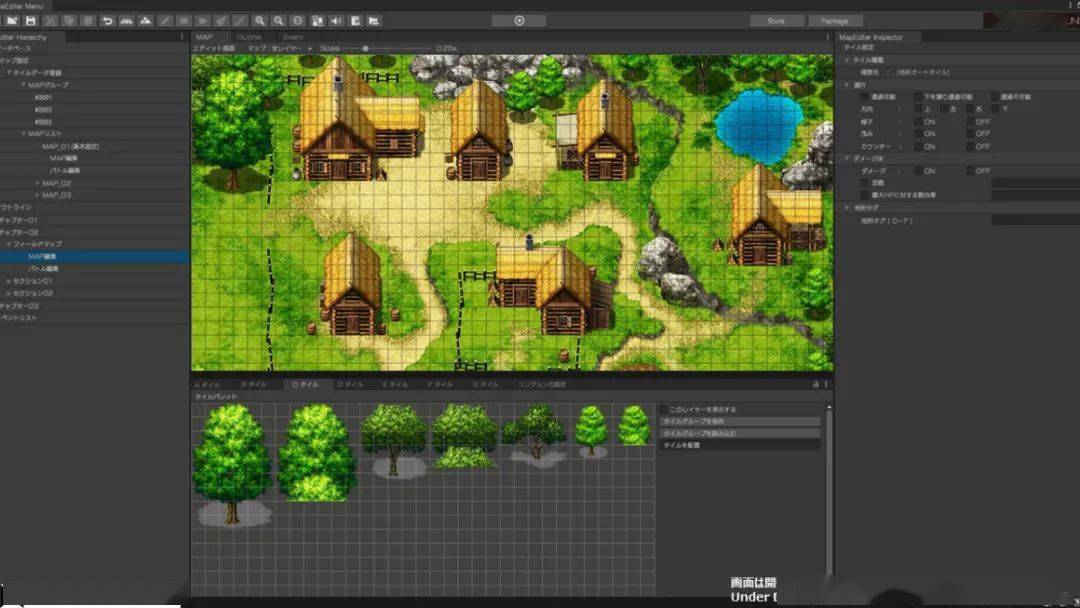Click the Scale slider handle

pyautogui.click(x=366, y=48)
